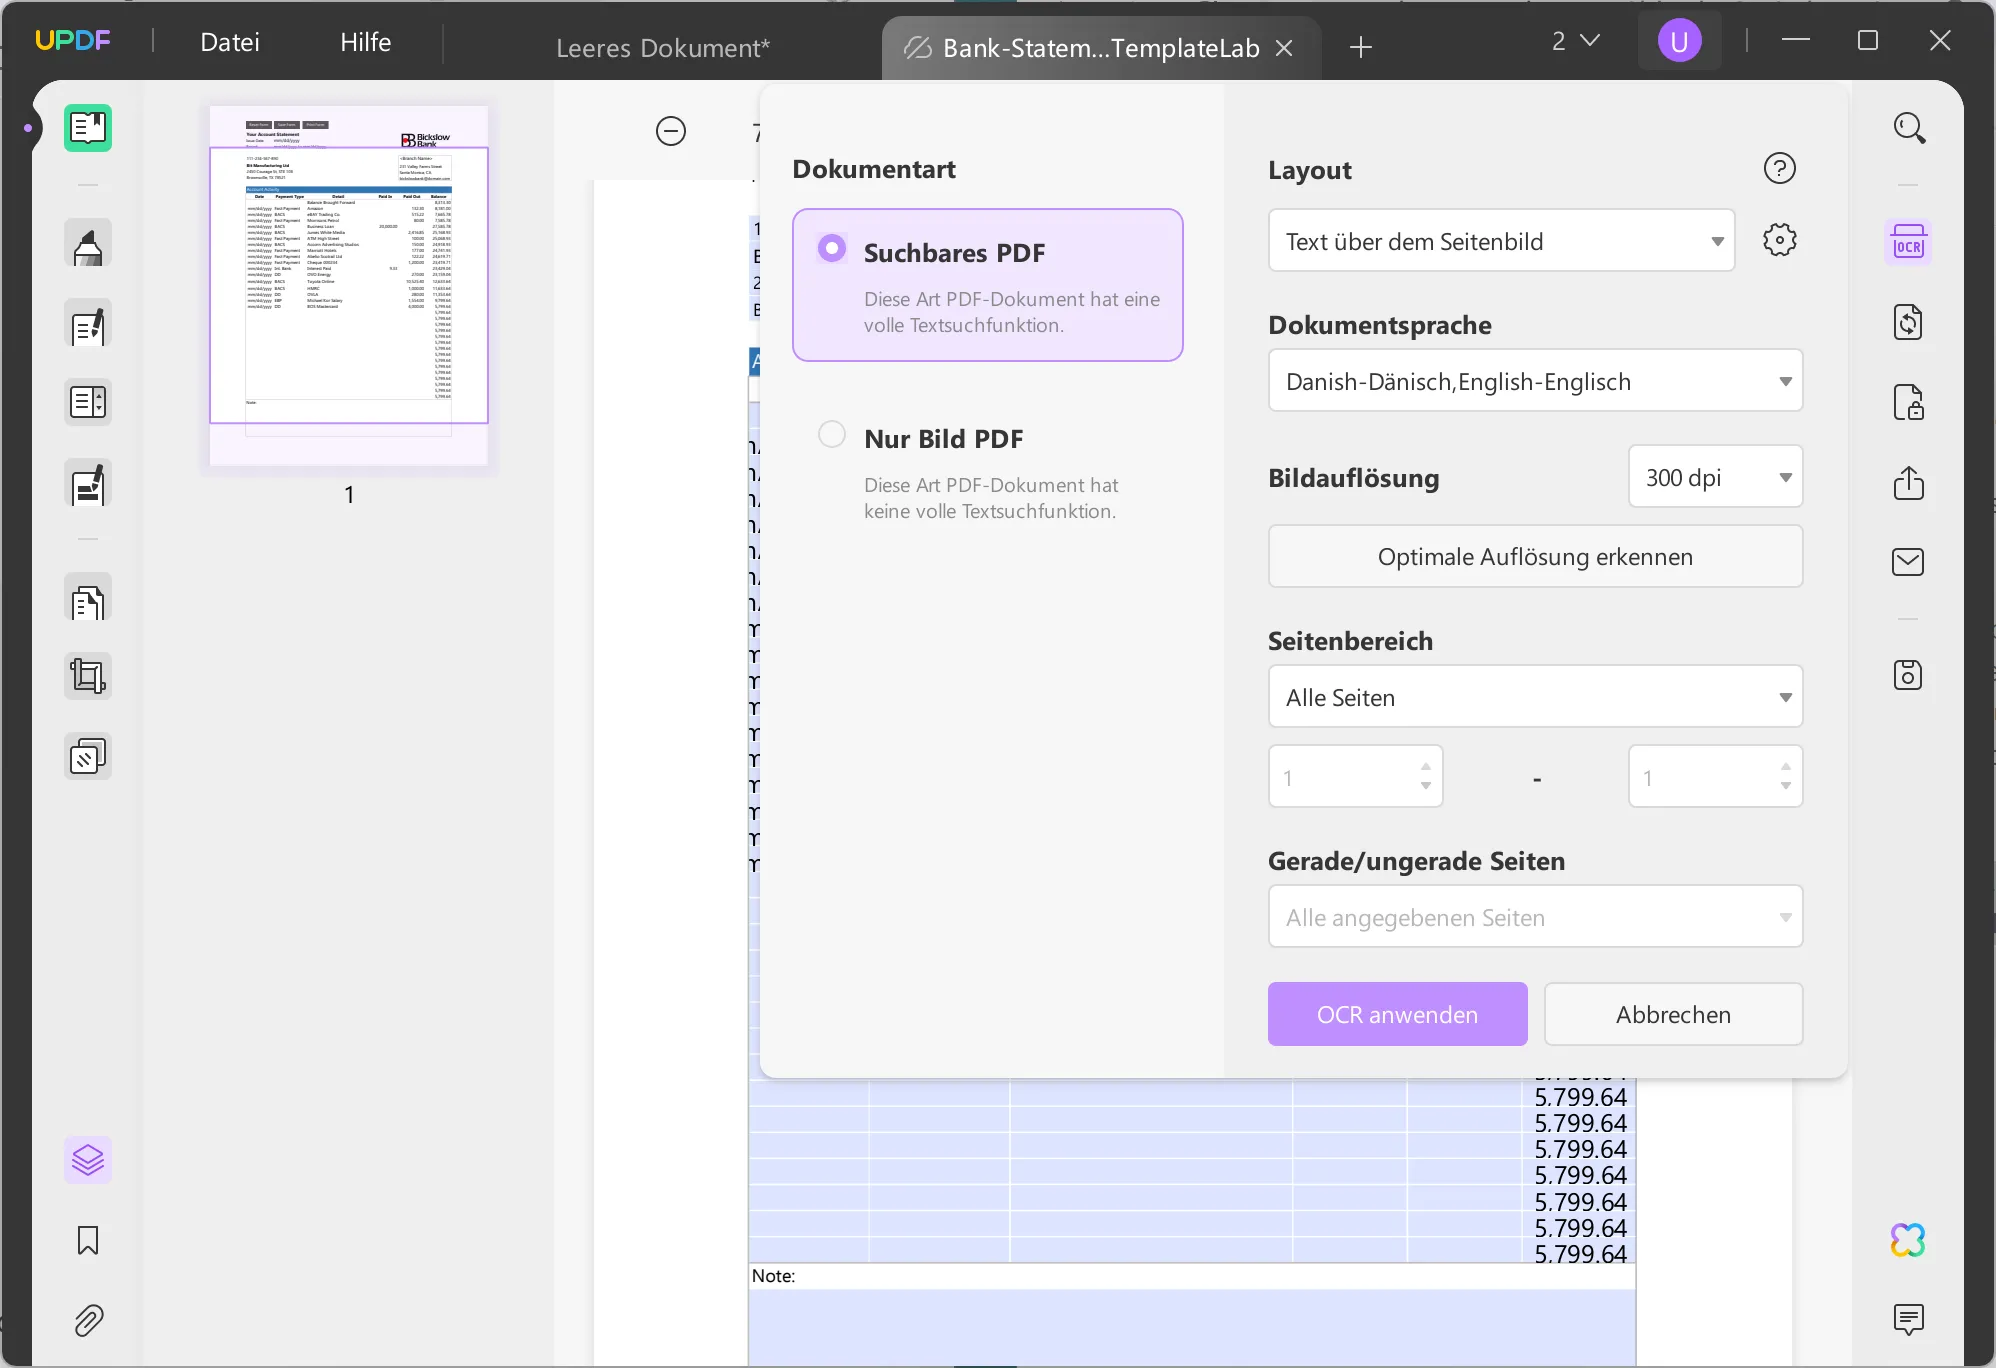The width and height of the screenshot is (1996, 1368).
Task: Click Optimale Auflösung erkennen
Action: (1535, 556)
